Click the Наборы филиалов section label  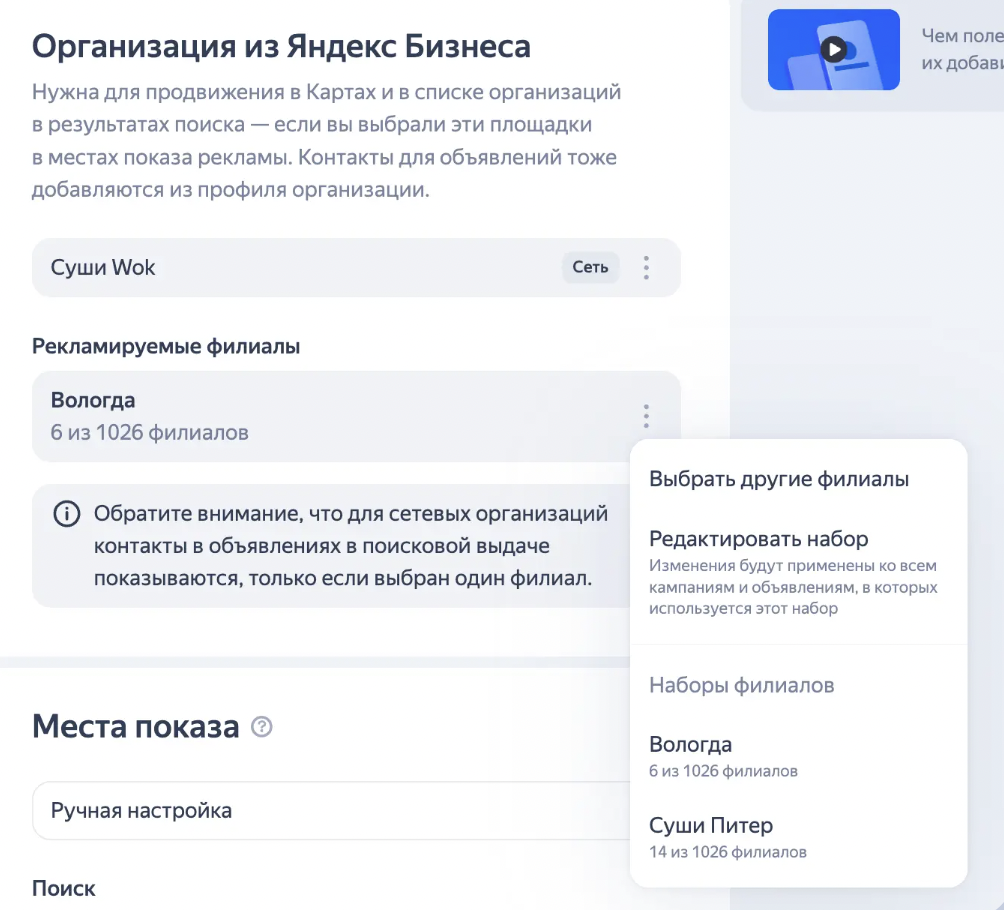pos(741,685)
